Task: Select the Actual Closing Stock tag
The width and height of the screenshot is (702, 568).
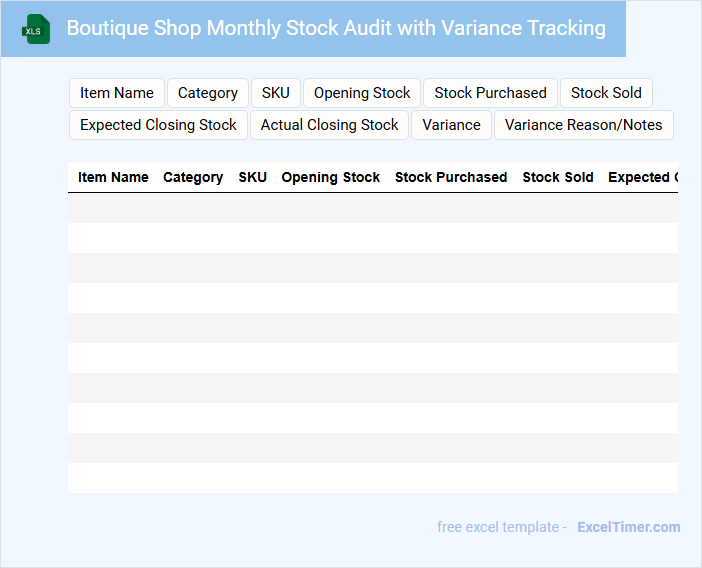Action: [x=330, y=125]
